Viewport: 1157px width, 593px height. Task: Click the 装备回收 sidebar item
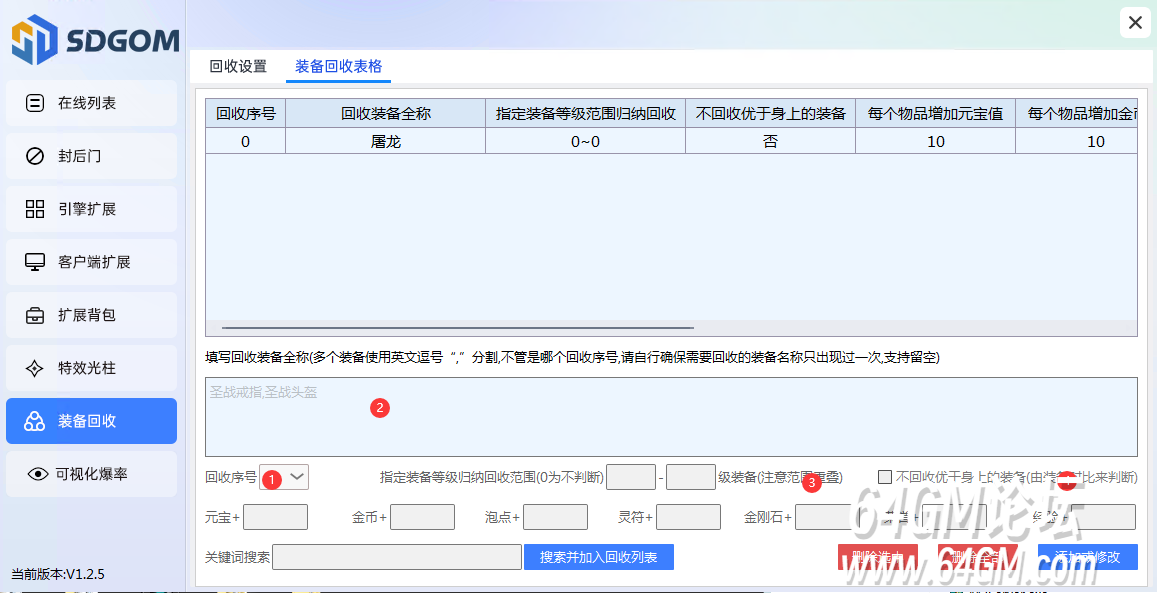pos(91,421)
